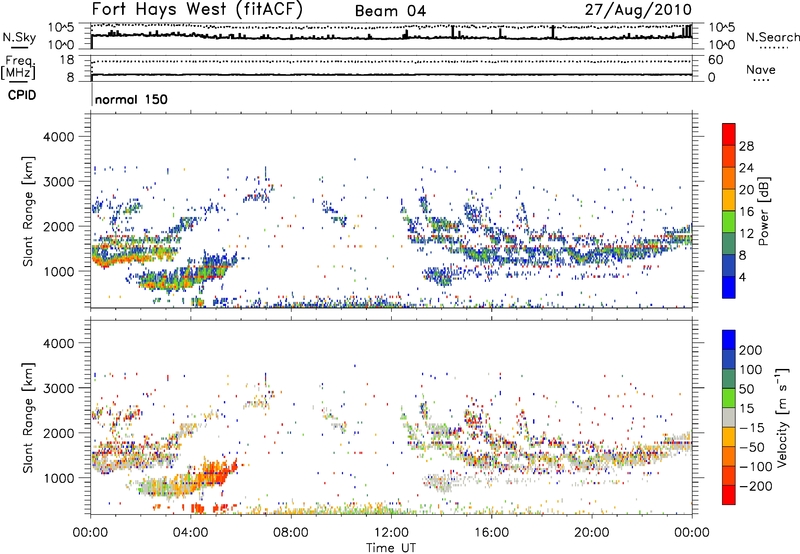Screen dimensions: 800x554
Task: Click the '3000' tick on the velocity panel
Action: pyautogui.click(x=59, y=388)
